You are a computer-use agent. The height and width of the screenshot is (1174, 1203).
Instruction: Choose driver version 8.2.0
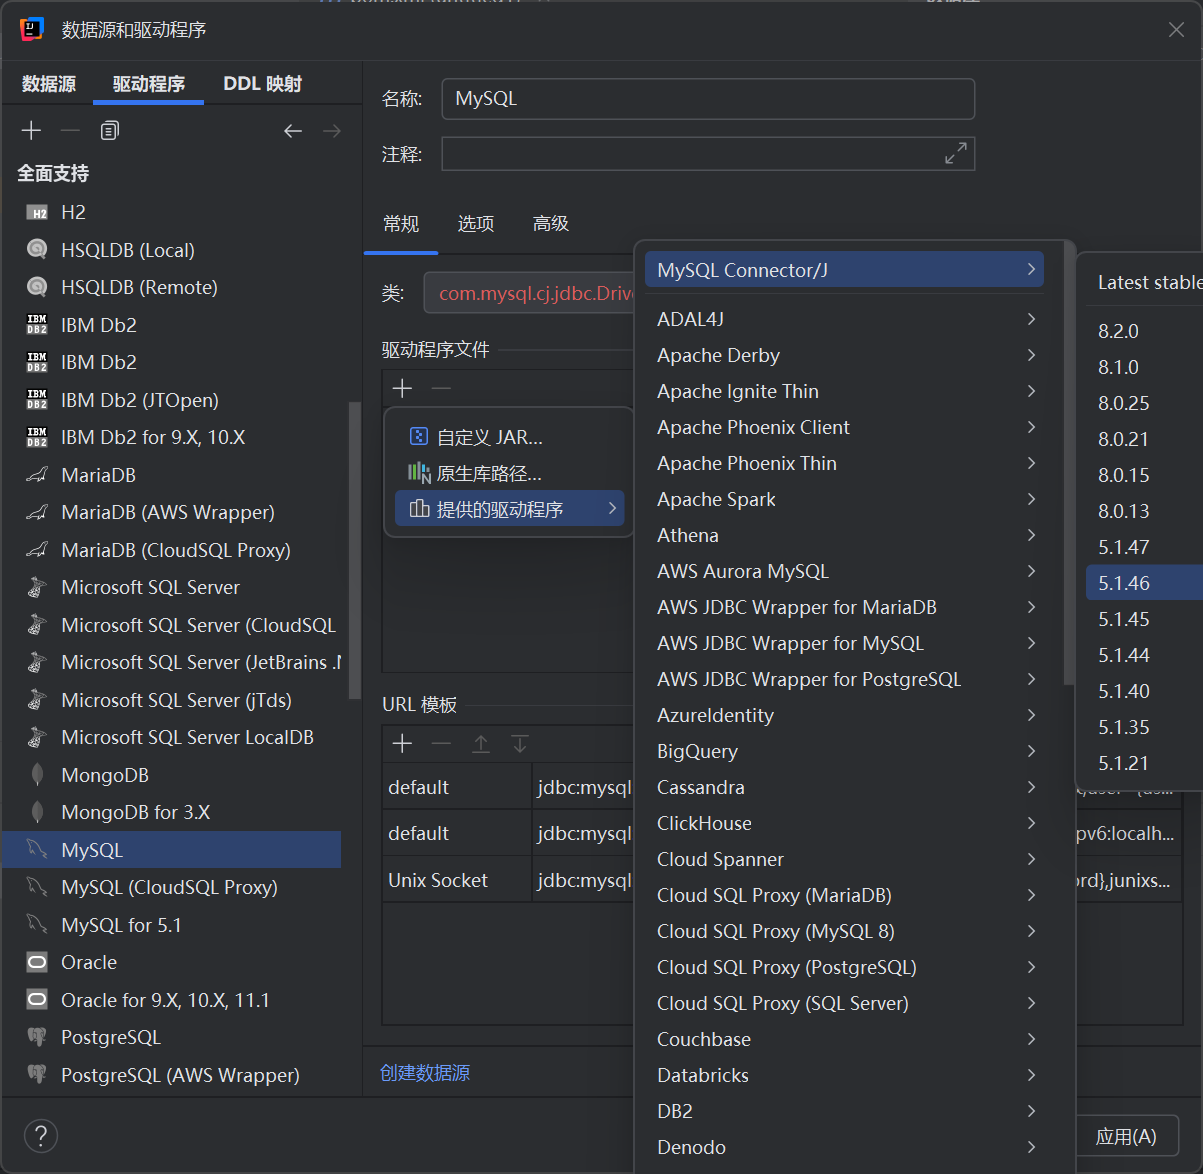(1144, 331)
